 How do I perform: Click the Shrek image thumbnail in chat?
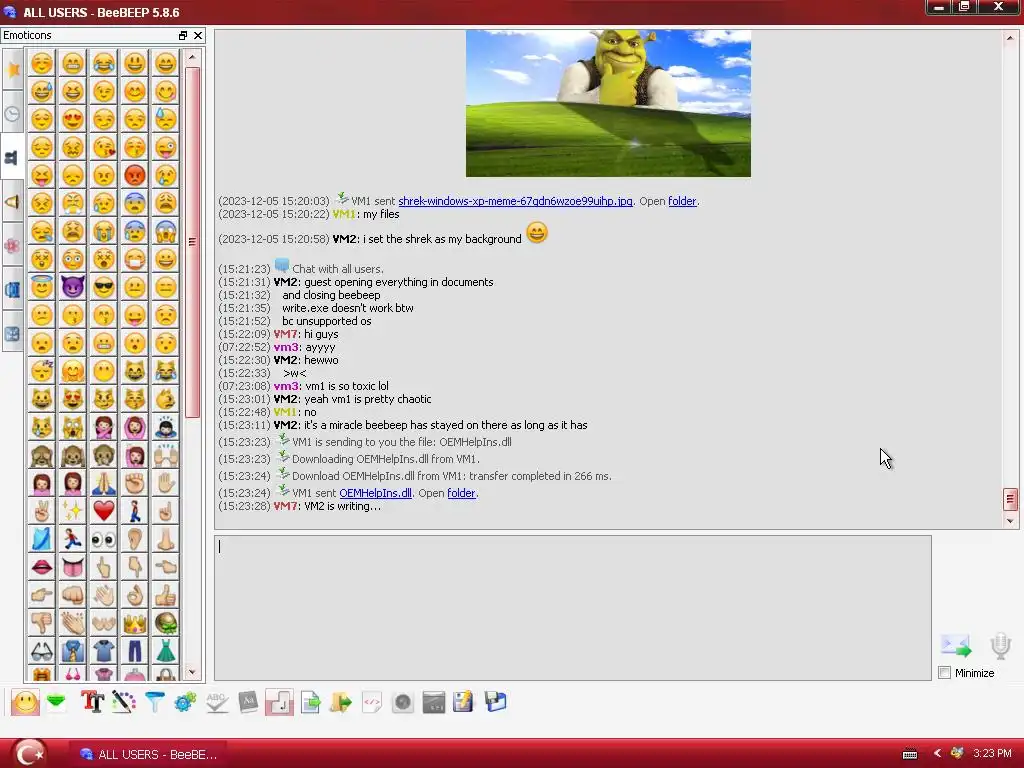point(608,103)
